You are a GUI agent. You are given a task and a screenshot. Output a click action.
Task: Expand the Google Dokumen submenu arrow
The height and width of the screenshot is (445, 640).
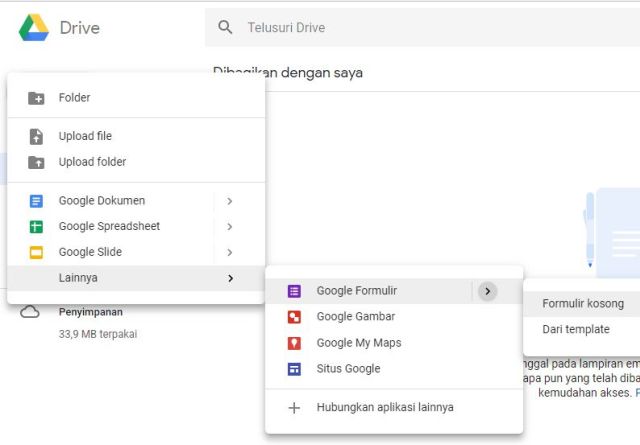(230, 201)
